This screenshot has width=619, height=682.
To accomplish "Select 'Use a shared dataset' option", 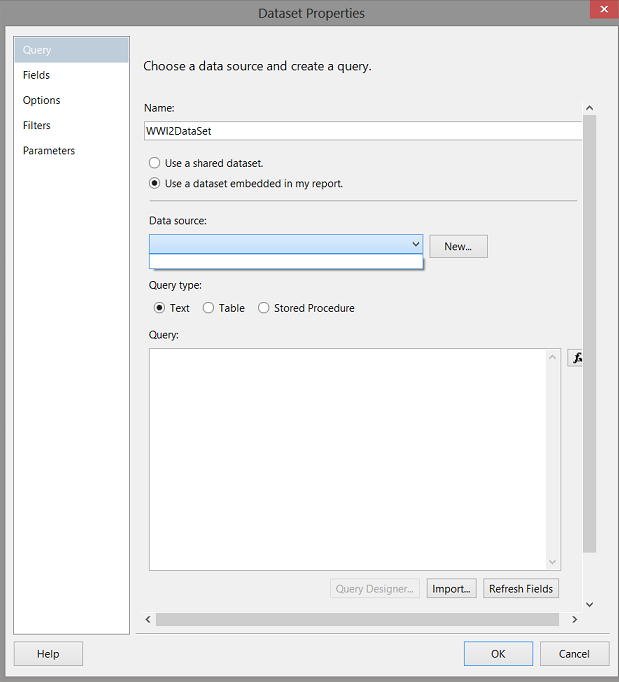I will click(155, 163).
